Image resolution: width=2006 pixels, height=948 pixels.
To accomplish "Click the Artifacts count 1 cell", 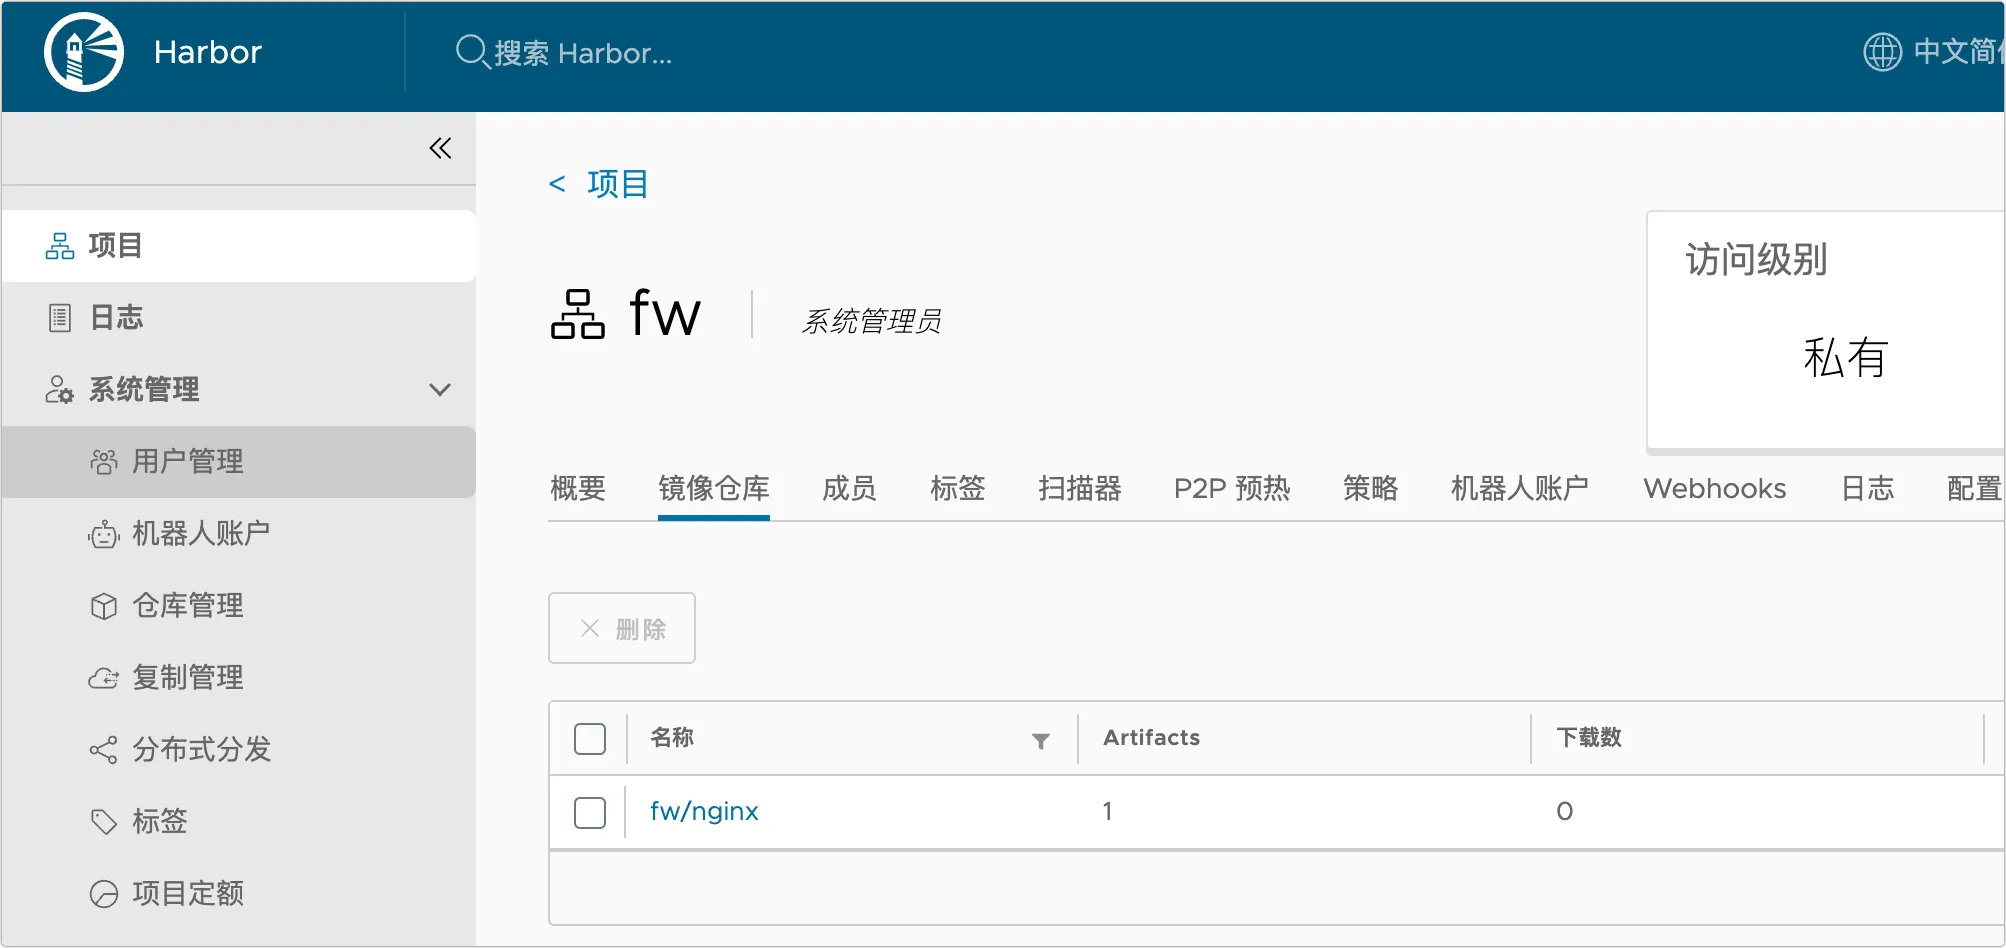I will click(x=1107, y=811).
